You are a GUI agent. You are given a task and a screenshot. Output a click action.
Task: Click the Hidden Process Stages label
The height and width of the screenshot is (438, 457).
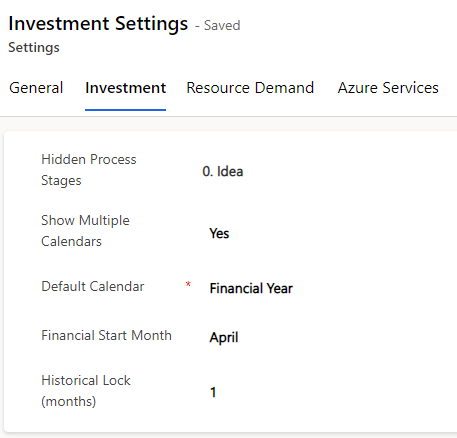tap(89, 170)
